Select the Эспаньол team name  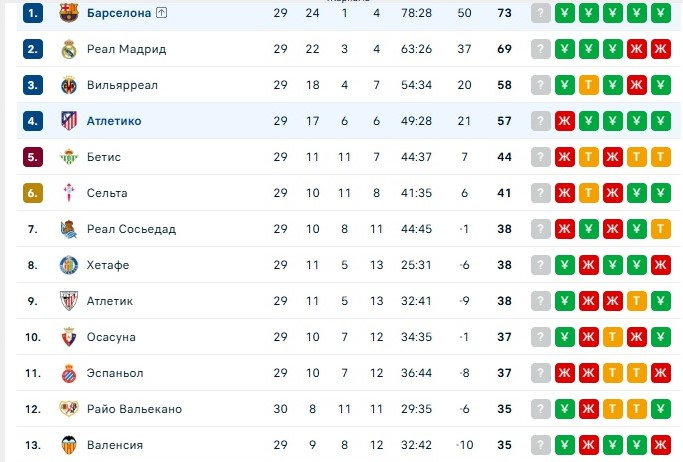pos(115,373)
